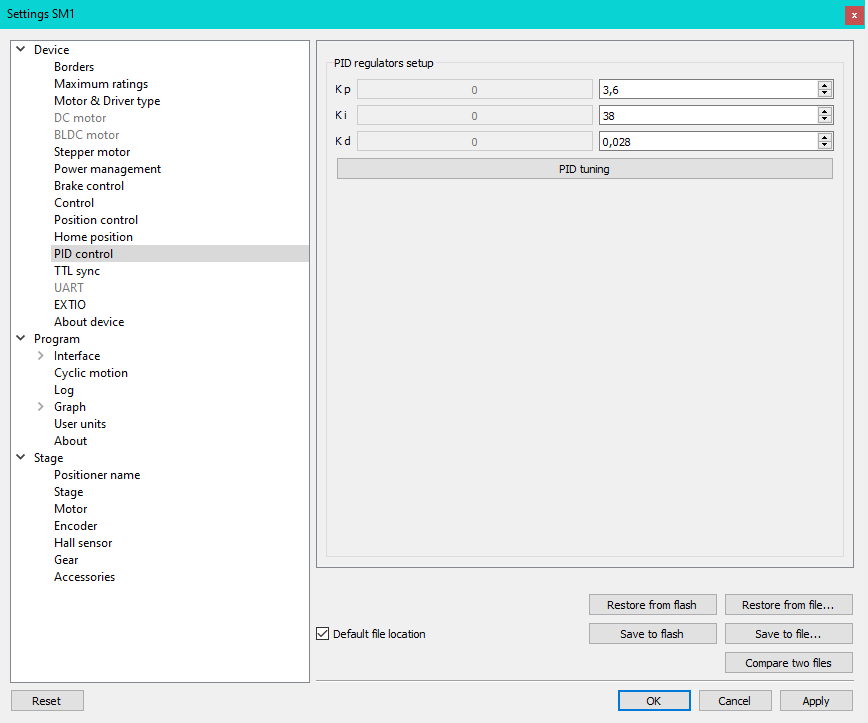This screenshot has height=723, width=868.
Task: Click the PID tuning button
Action: (584, 169)
